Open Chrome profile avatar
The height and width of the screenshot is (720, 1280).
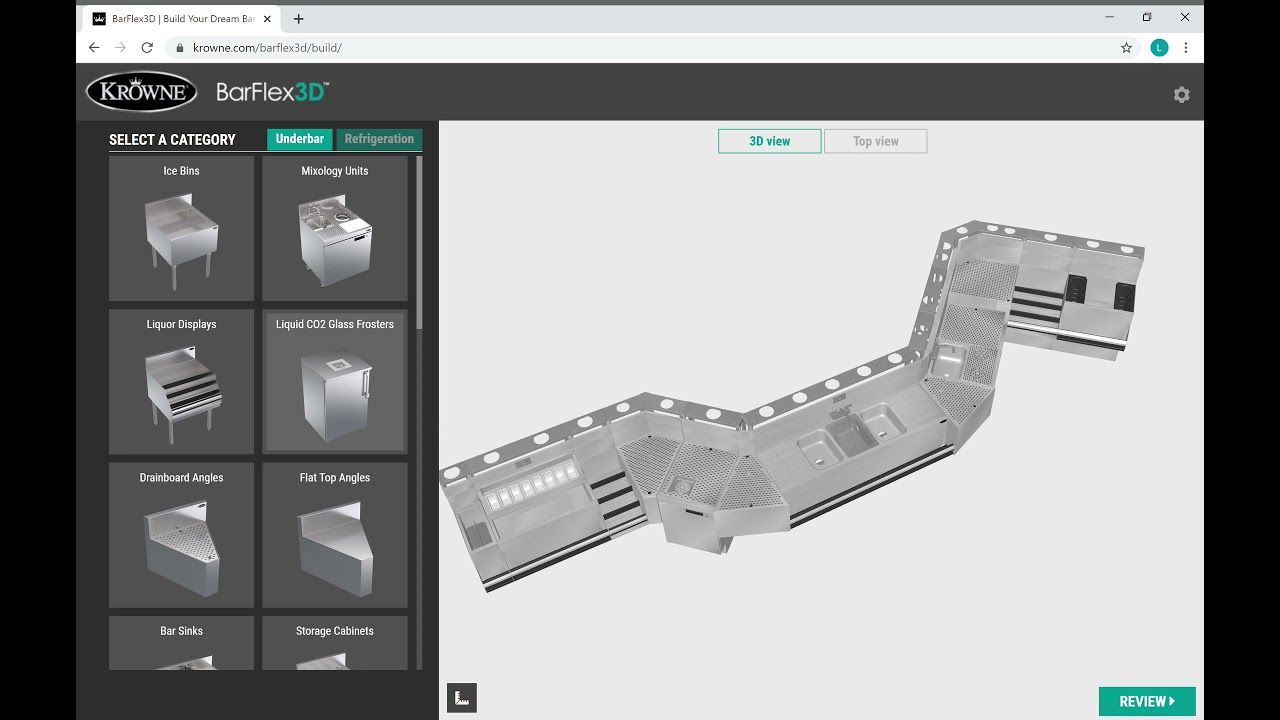[x=1159, y=48]
